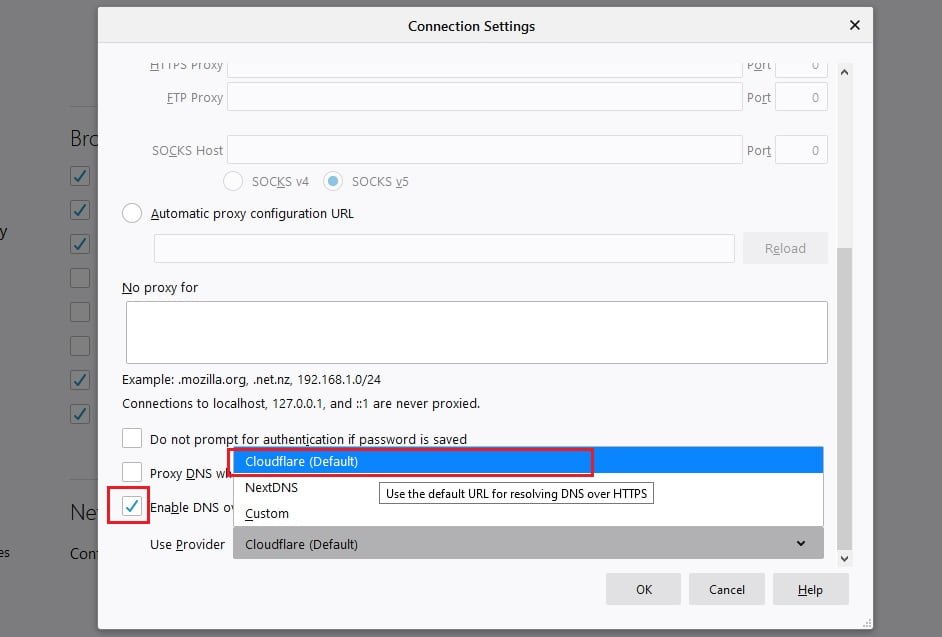Focus the No proxy for text area
942x637 pixels.
point(476,332)
